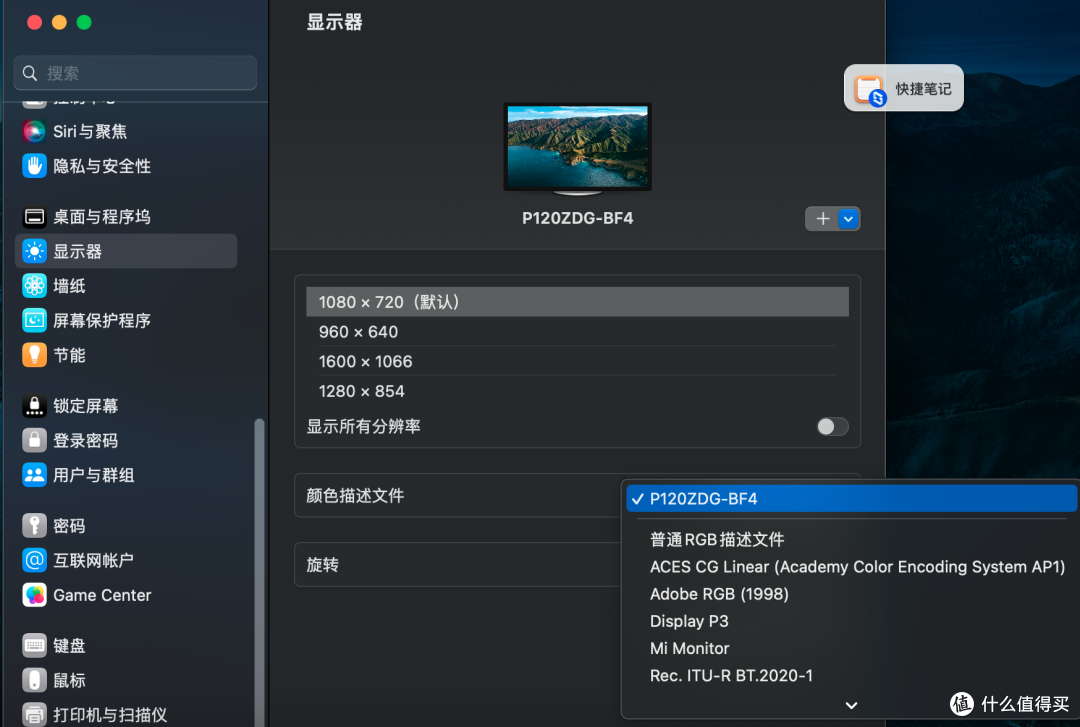Open the 鼠标 mouse icon

click(34, 680)
